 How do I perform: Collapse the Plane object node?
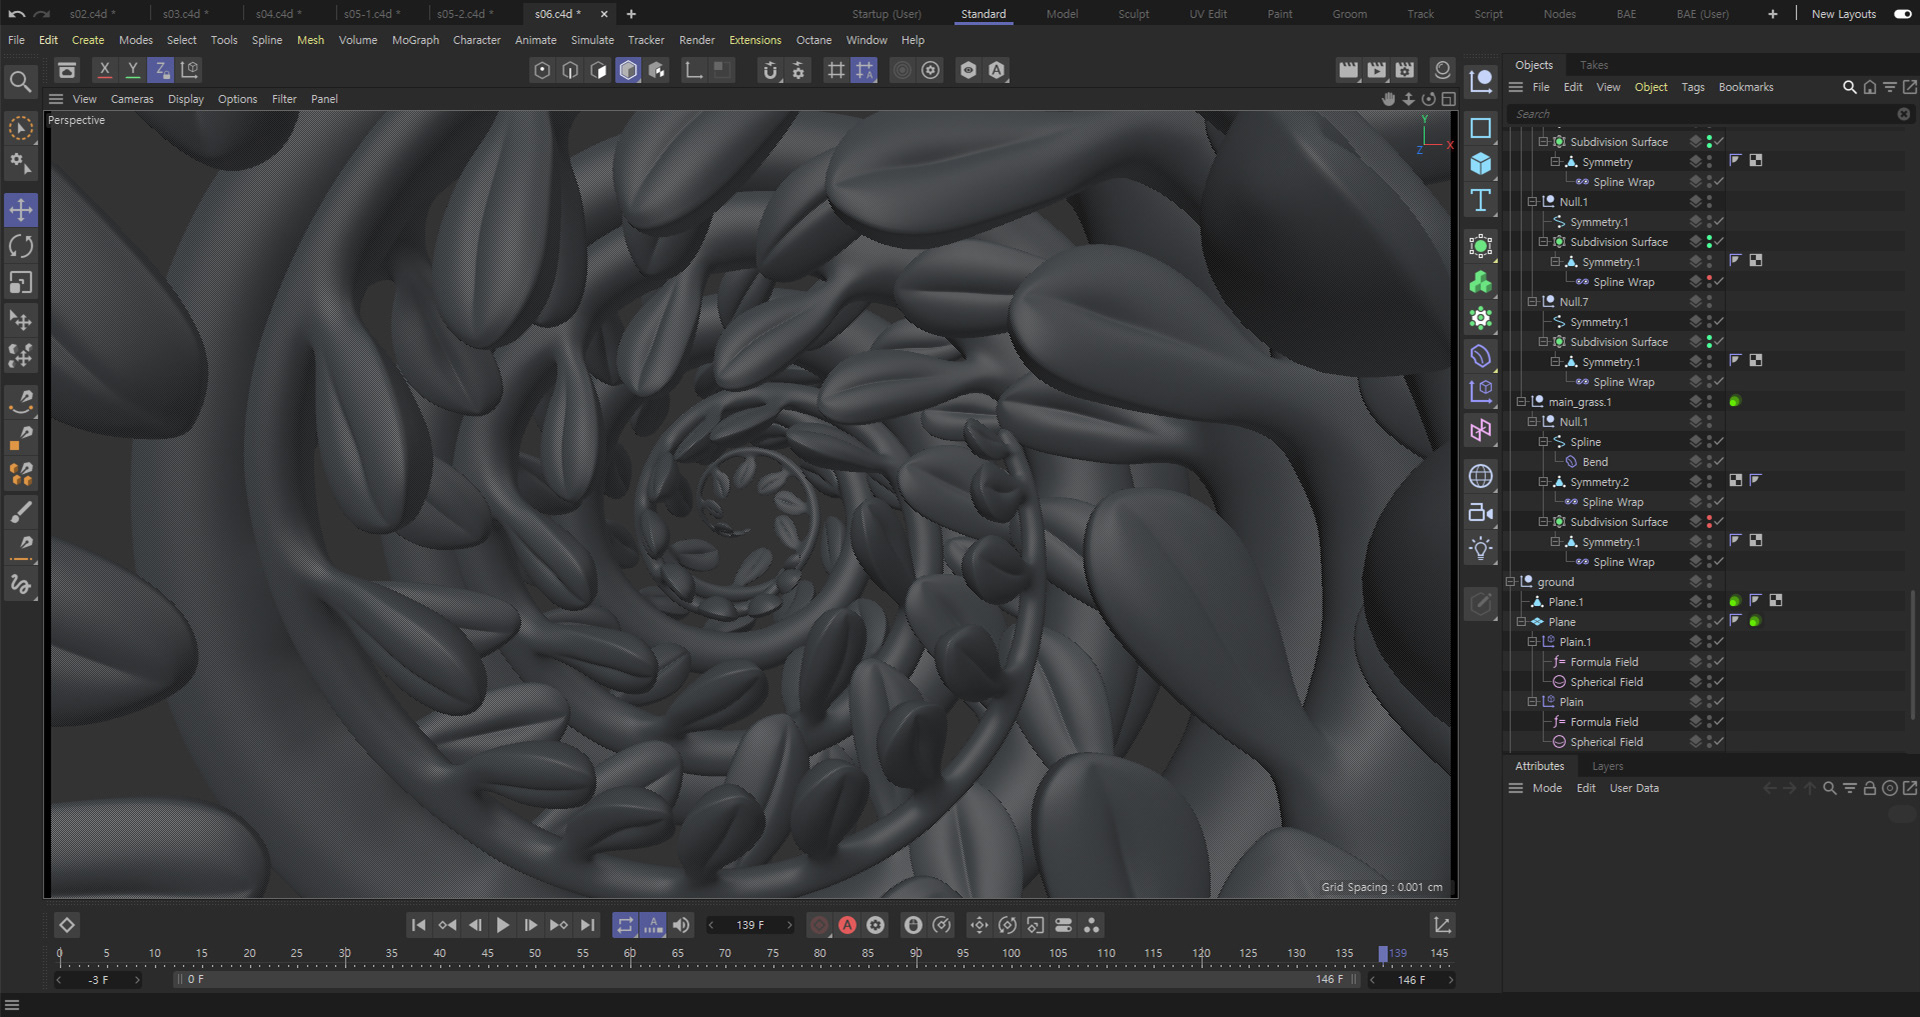coord(1521,622)
